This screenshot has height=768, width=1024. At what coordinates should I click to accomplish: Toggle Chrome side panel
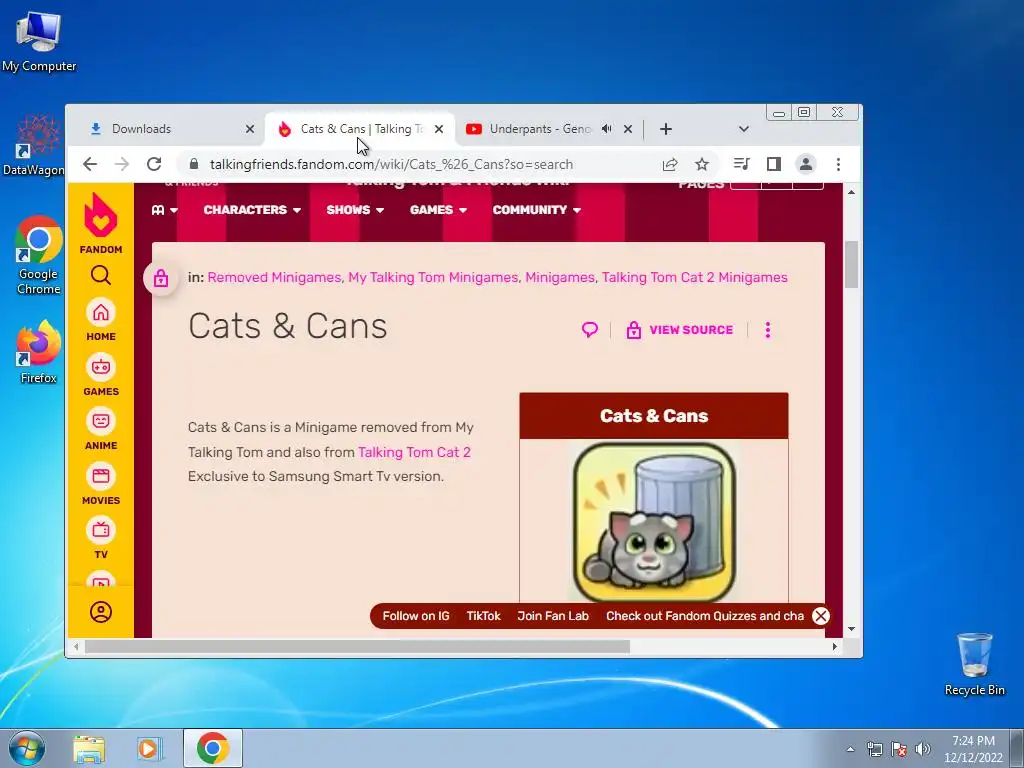point(774,164)
